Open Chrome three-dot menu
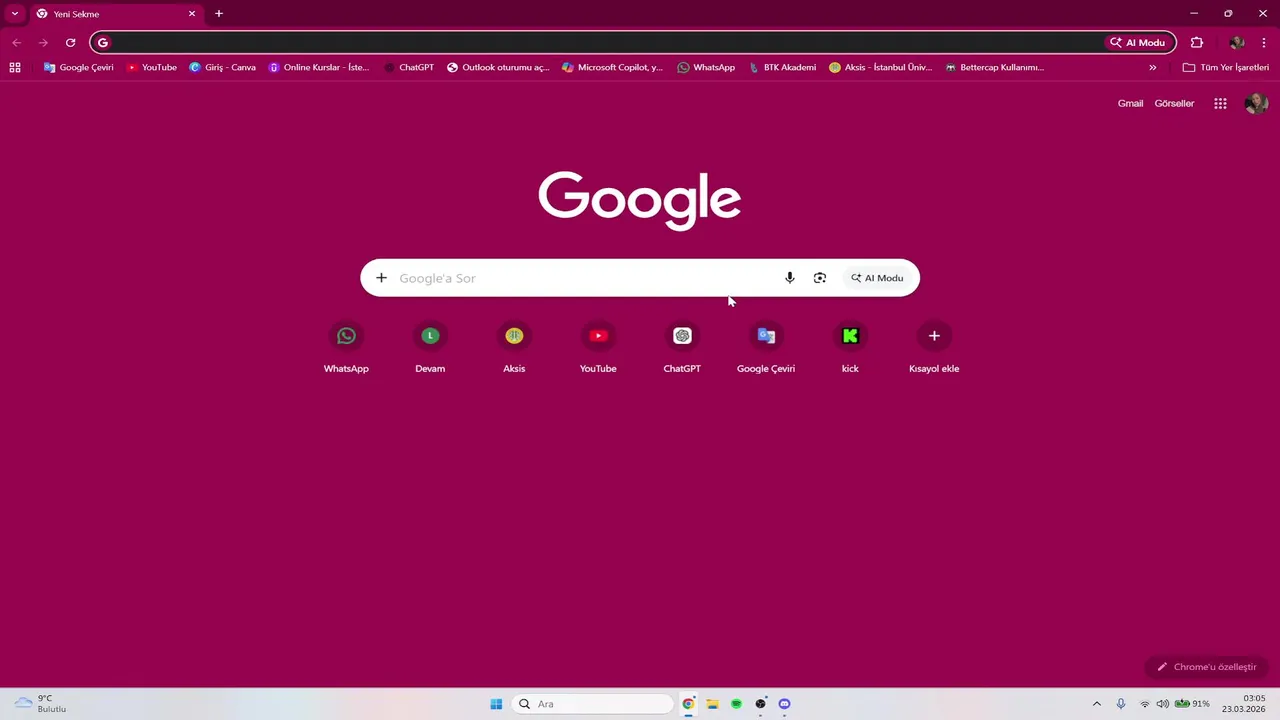1280x720 pixels. 1264,42
